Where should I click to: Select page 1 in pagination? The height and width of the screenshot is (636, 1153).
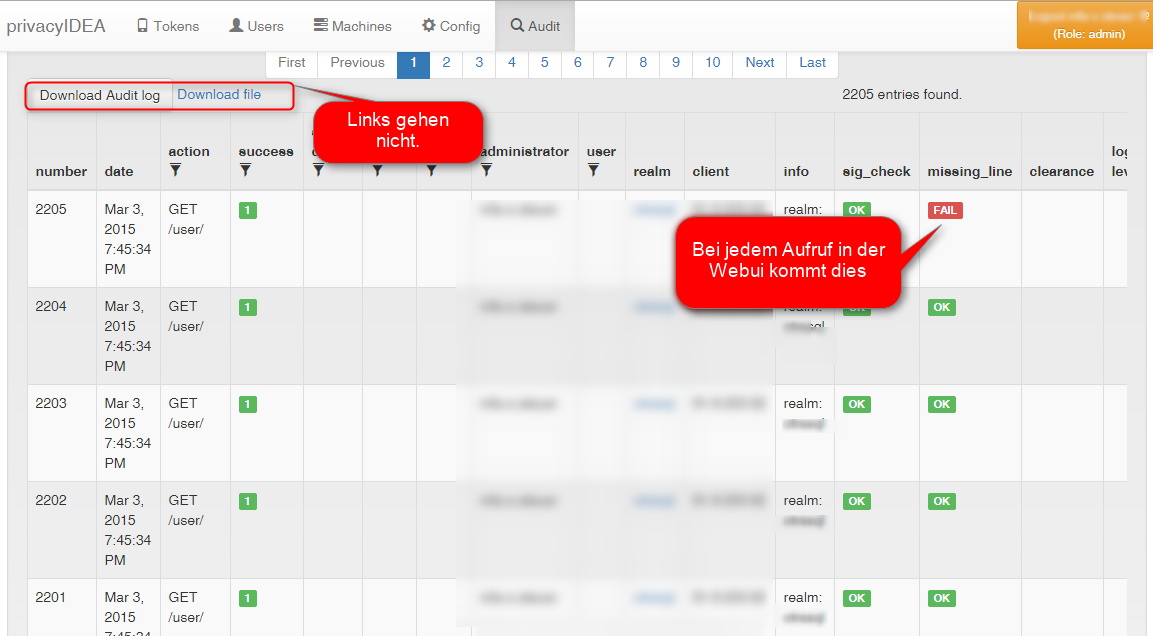coord(413,63)
